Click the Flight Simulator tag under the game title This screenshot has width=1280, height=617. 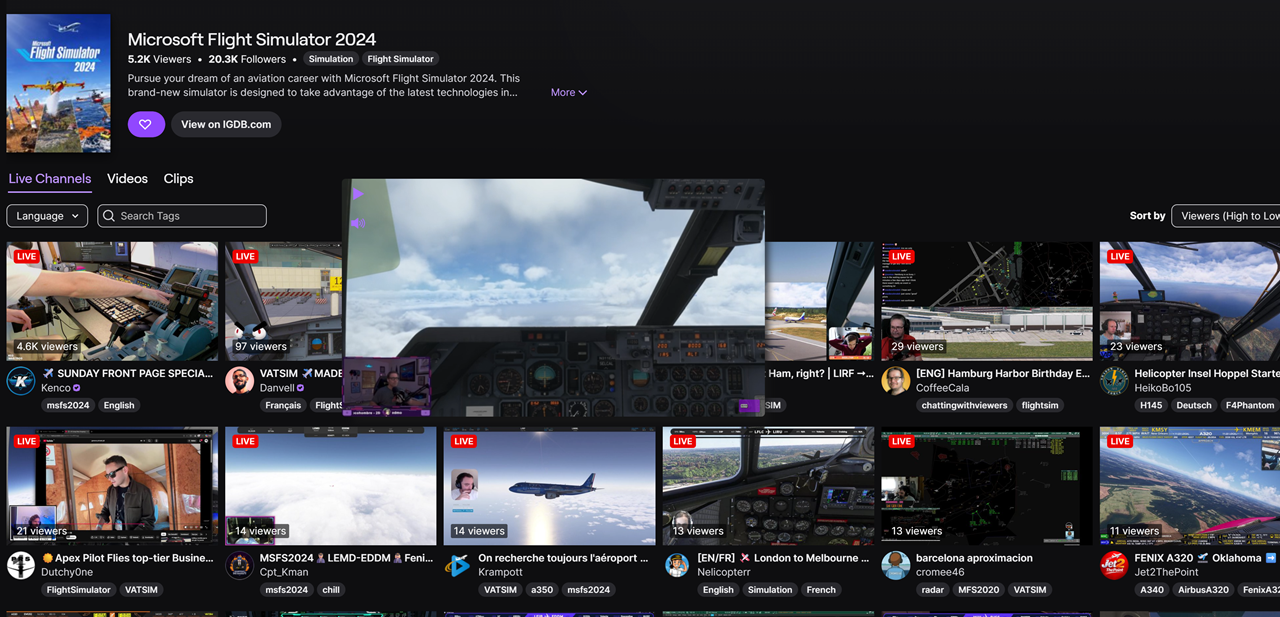tap(400, 59)
